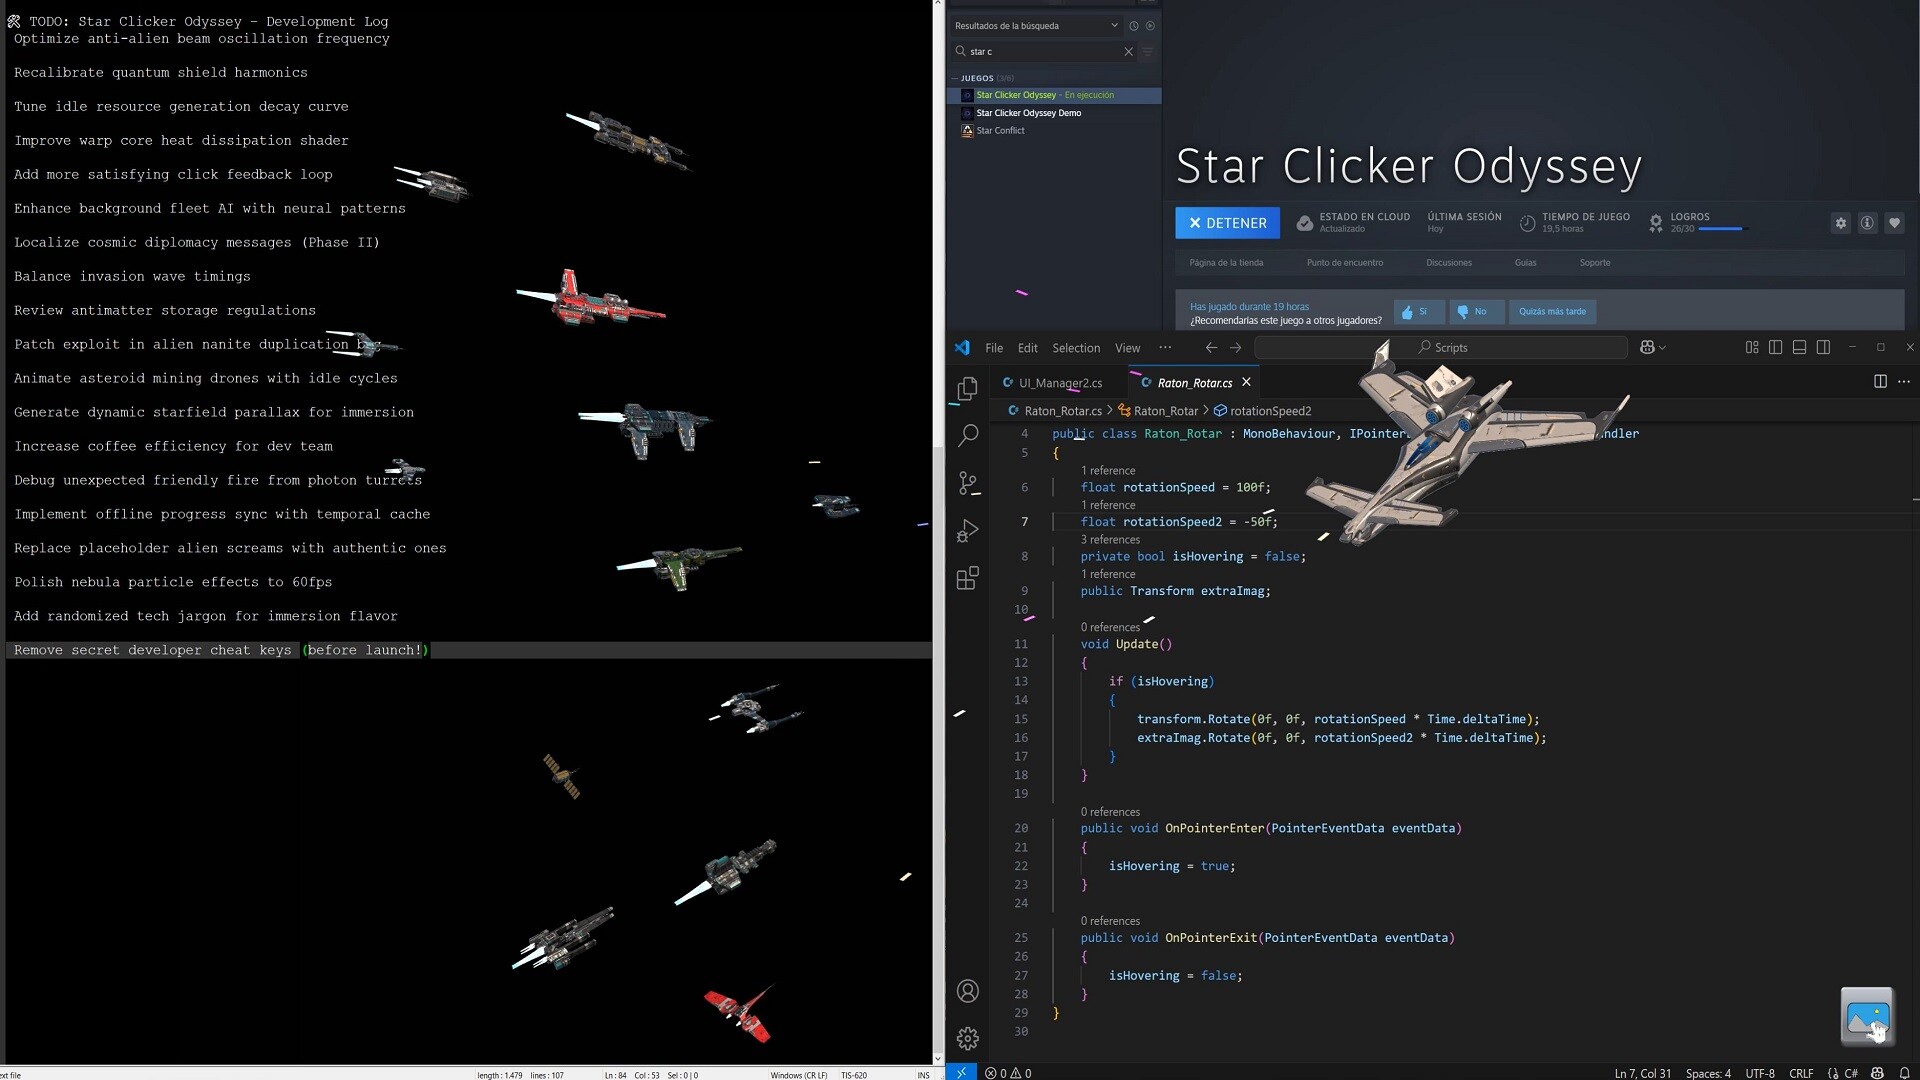Expand 'Resultados de la búsqueda' dropdown
The height and width of the screenshot is (1080, 1920).
pos(1114,26)
